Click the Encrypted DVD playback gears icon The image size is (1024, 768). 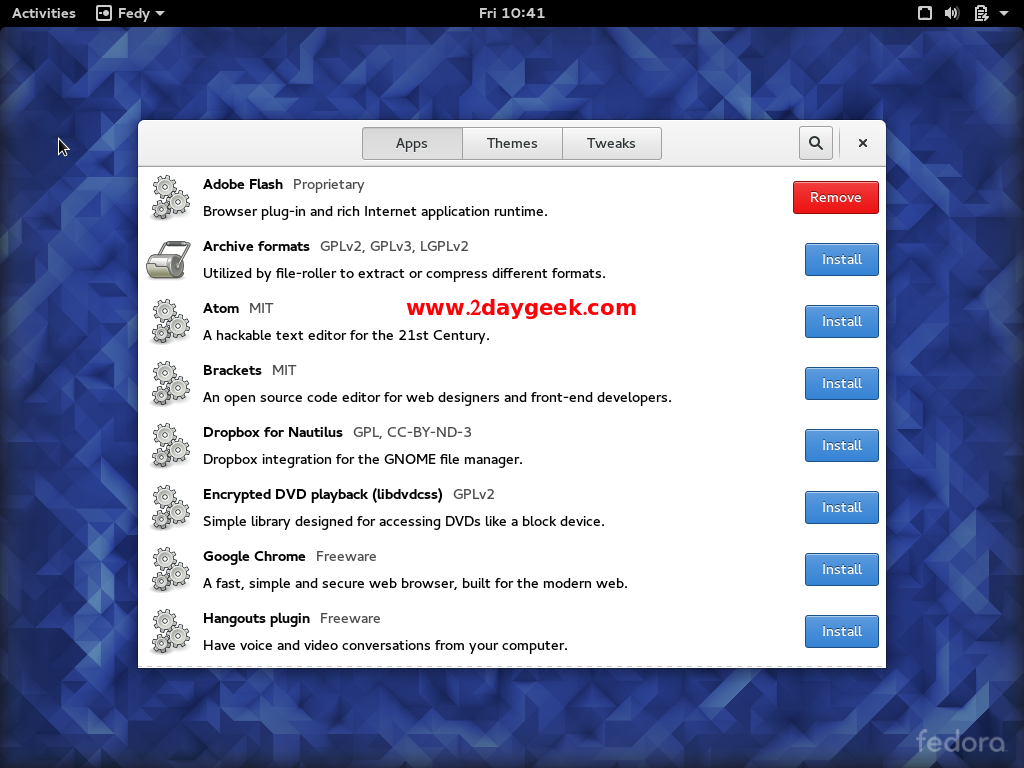[x=170, y=507]
